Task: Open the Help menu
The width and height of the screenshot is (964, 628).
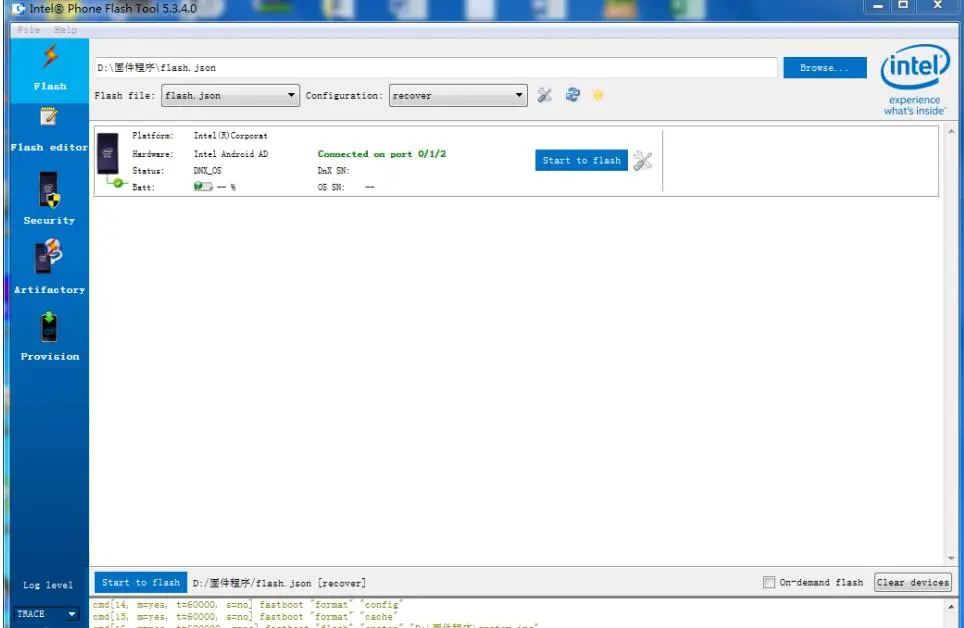Action: [x=65, y=30]
